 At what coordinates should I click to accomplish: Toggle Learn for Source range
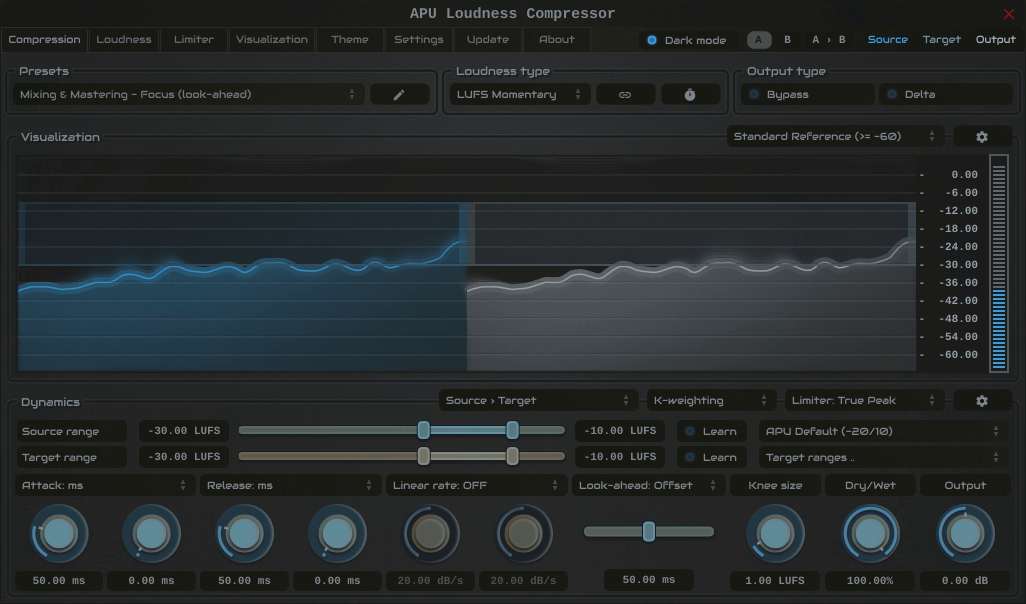point(712,431)
